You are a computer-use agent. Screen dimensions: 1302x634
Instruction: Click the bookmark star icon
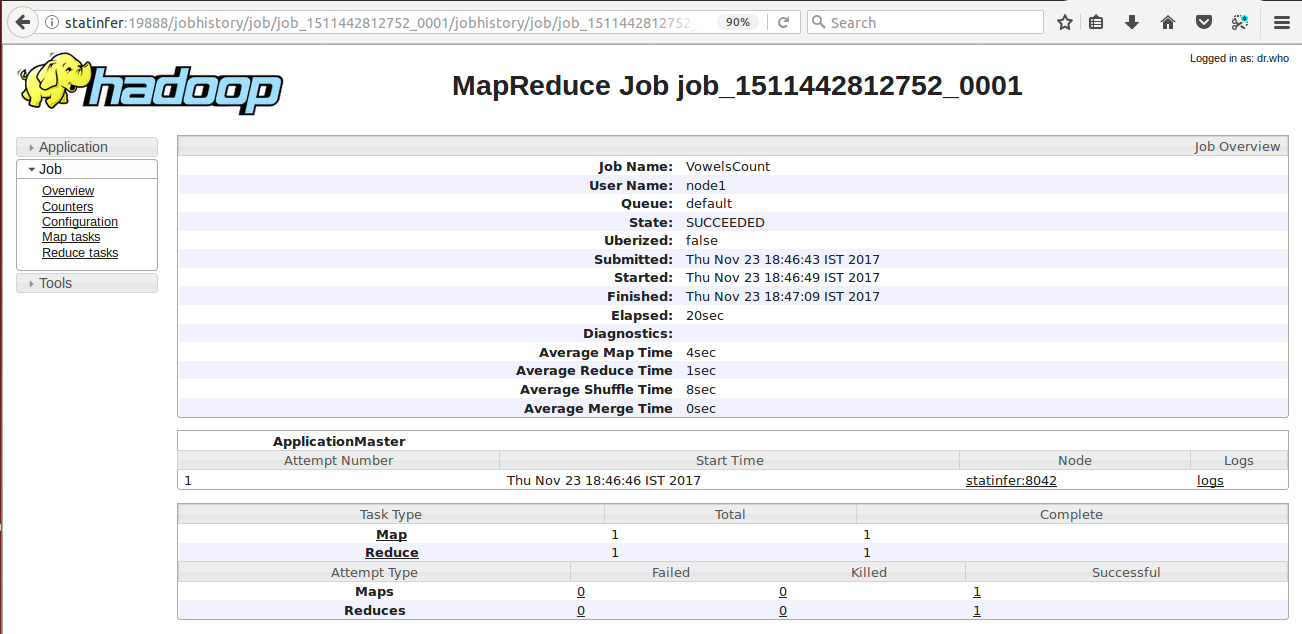point(1065,22)
